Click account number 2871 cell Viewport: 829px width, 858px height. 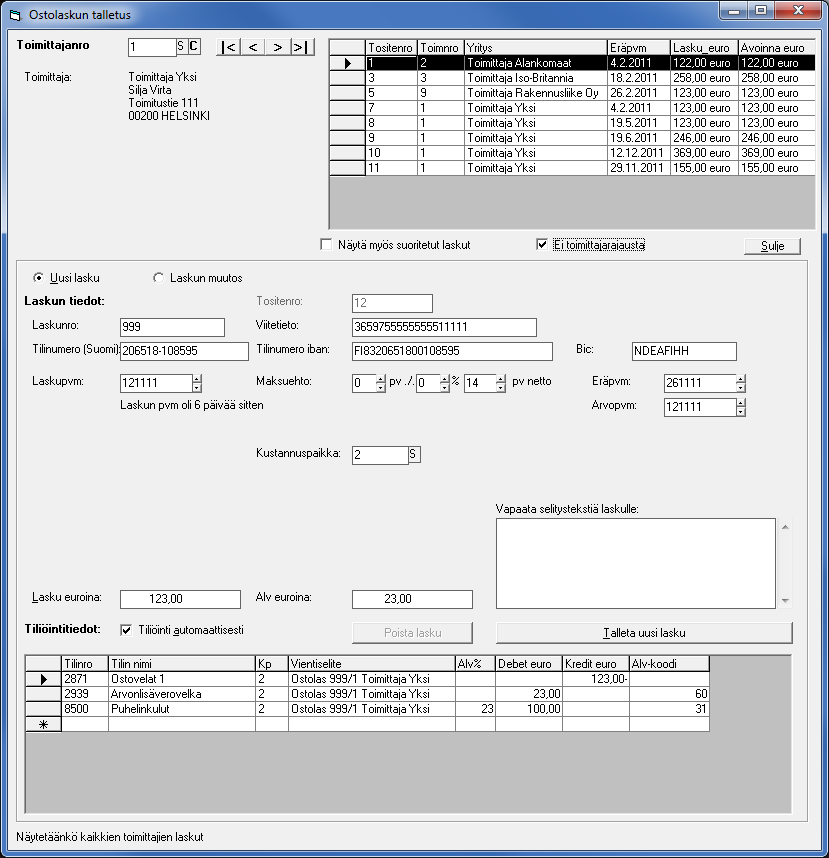85,679
